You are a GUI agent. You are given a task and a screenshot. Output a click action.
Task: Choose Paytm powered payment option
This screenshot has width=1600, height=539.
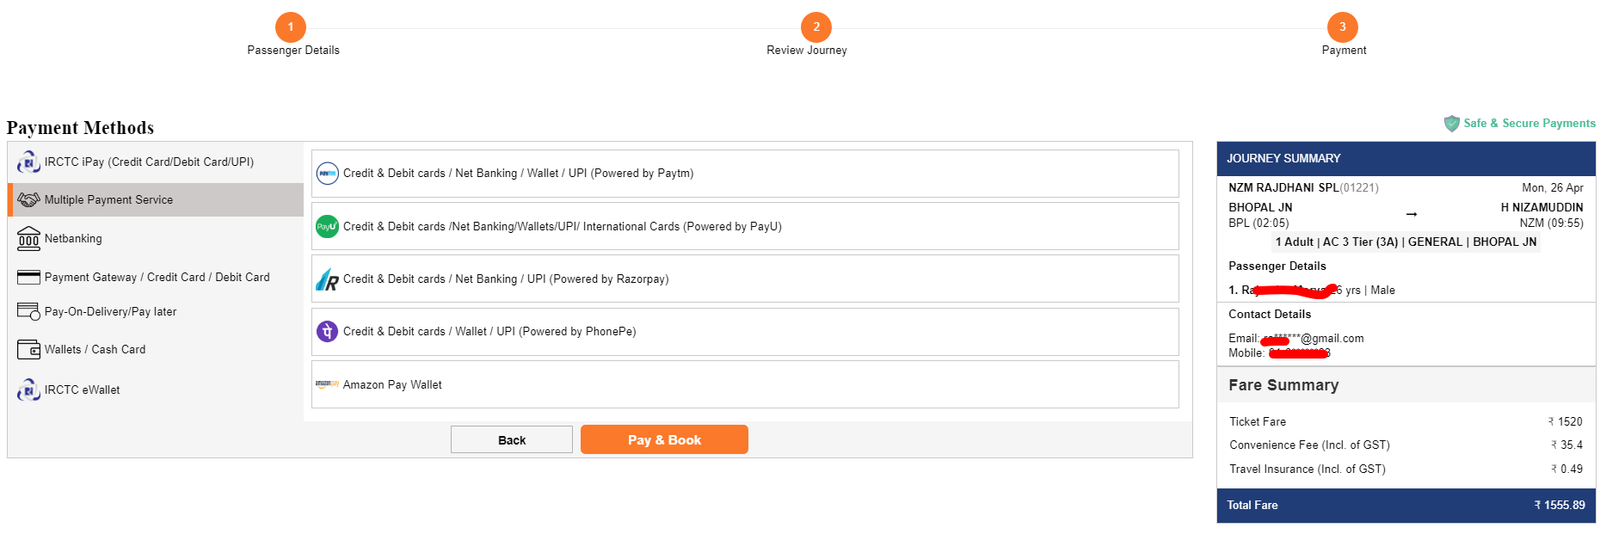click(518, 174)
